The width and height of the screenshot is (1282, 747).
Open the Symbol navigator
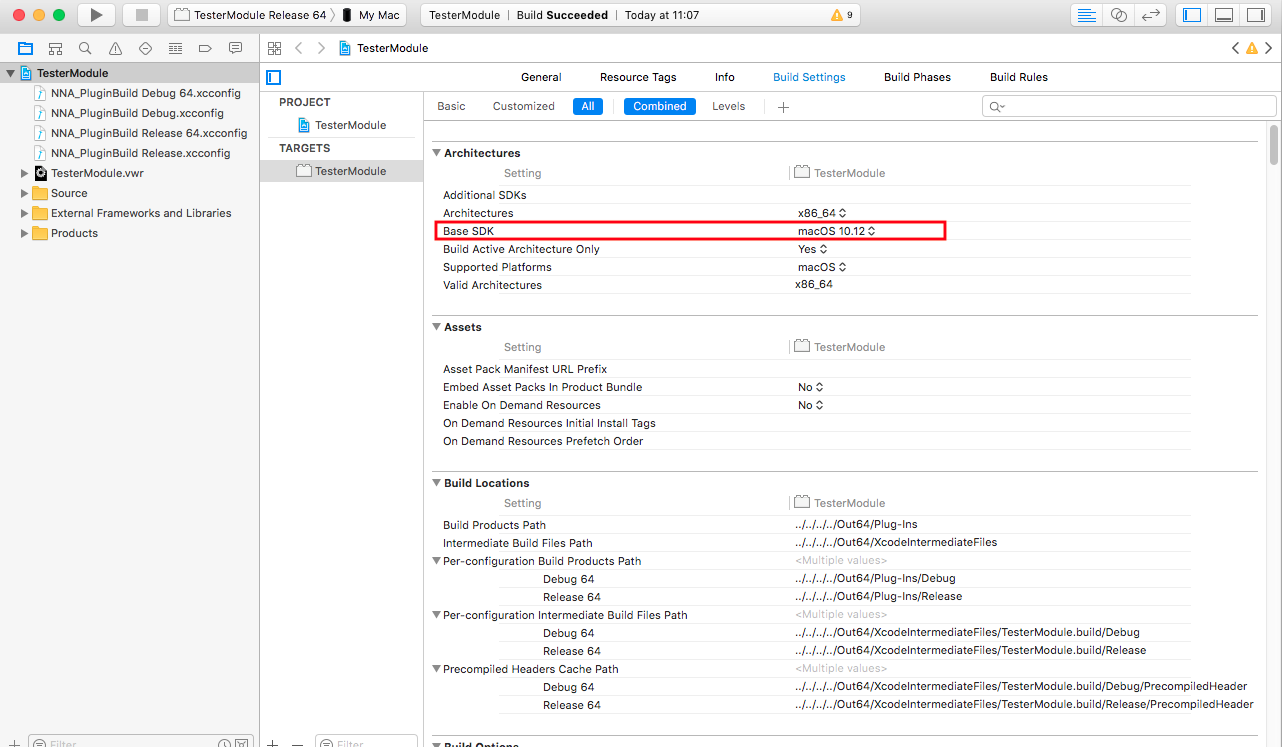55,48
